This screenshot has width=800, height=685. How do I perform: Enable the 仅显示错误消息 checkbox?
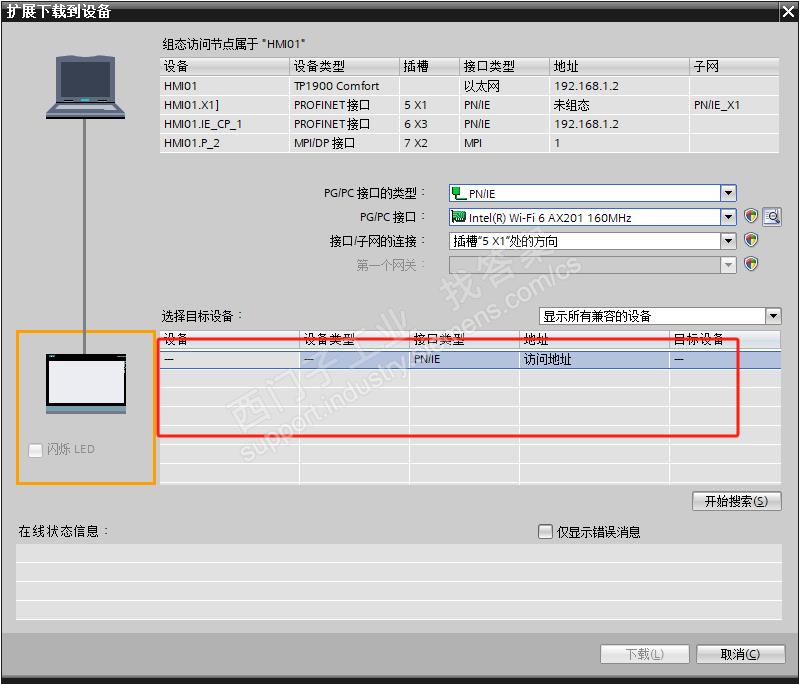pyautogui.click(x=545, y=531)
